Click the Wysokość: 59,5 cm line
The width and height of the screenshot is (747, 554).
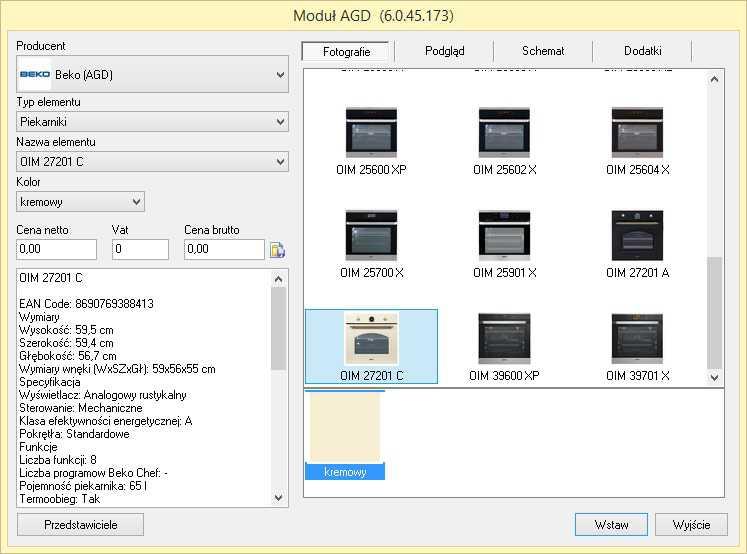click(66, 330)
